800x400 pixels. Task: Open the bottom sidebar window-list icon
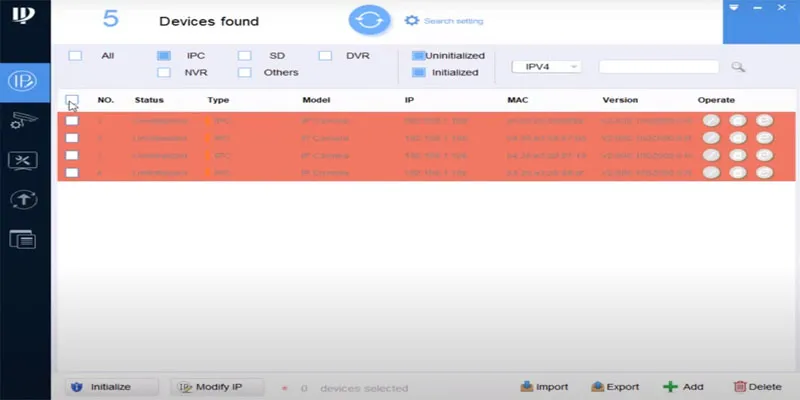click(x=22, y=238)
